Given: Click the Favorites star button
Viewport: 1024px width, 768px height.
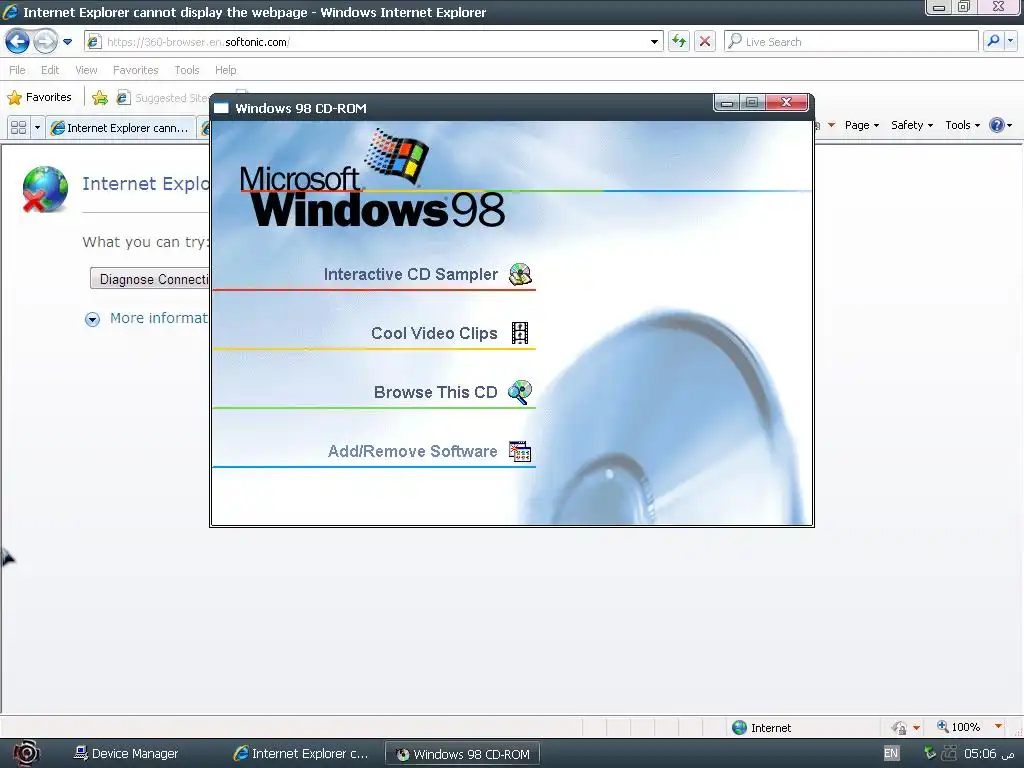Looking at the screenshot, I should pyautogui.click(x=40, y=97).
